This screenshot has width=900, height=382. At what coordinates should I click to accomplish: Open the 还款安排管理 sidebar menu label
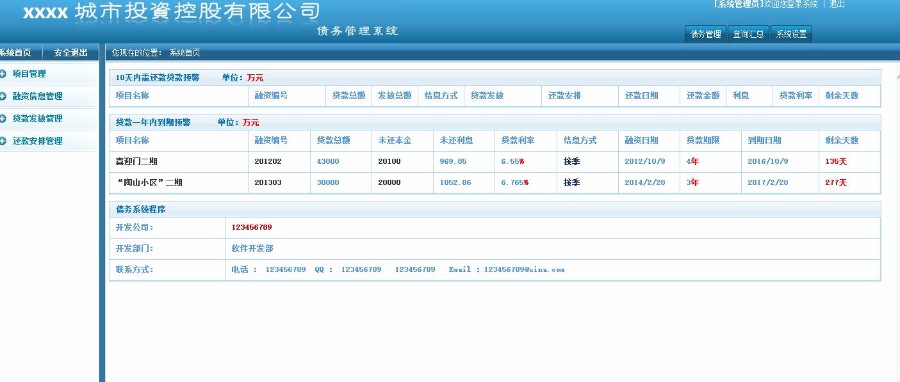coord(37,141)
